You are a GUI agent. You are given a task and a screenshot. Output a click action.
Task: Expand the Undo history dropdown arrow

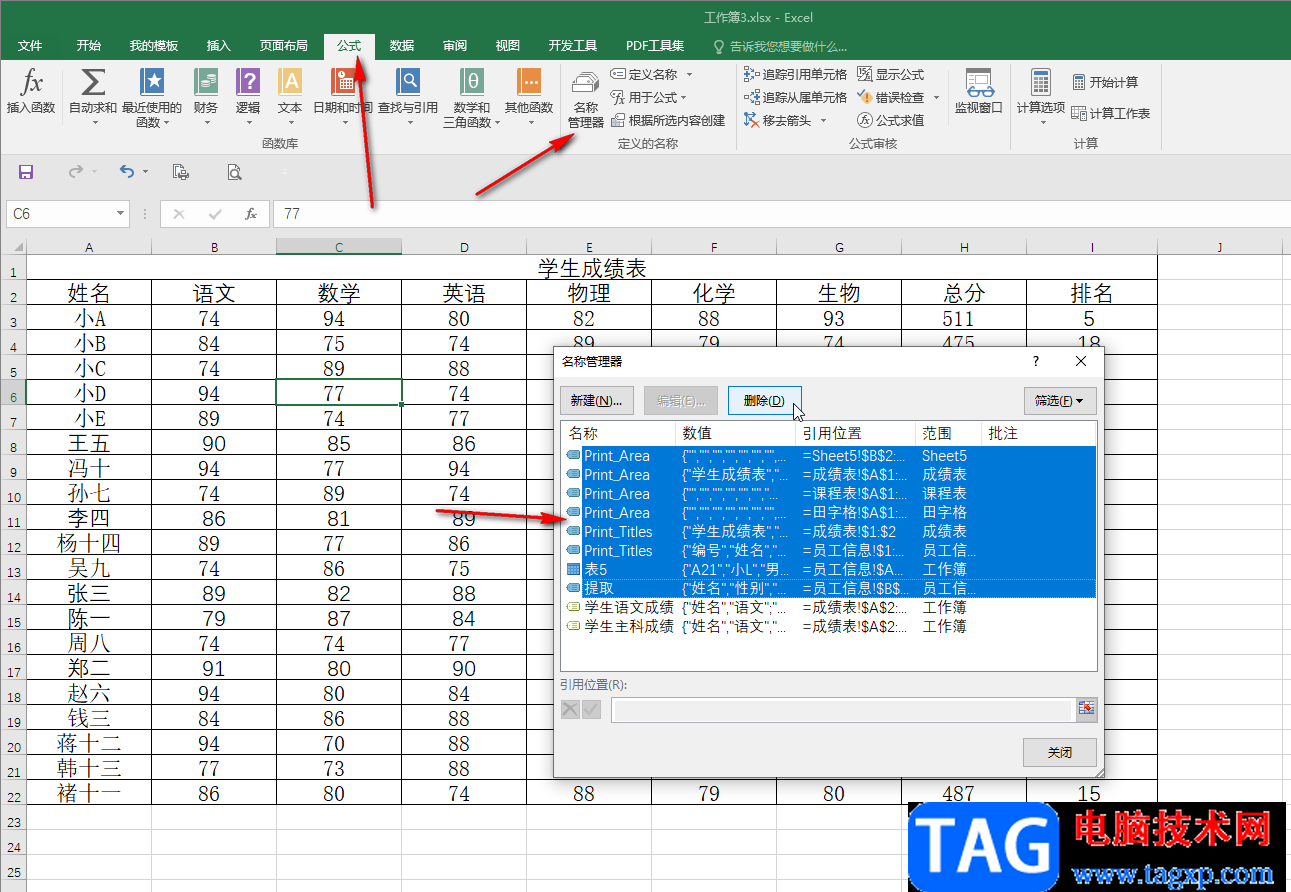click(145, 172)
